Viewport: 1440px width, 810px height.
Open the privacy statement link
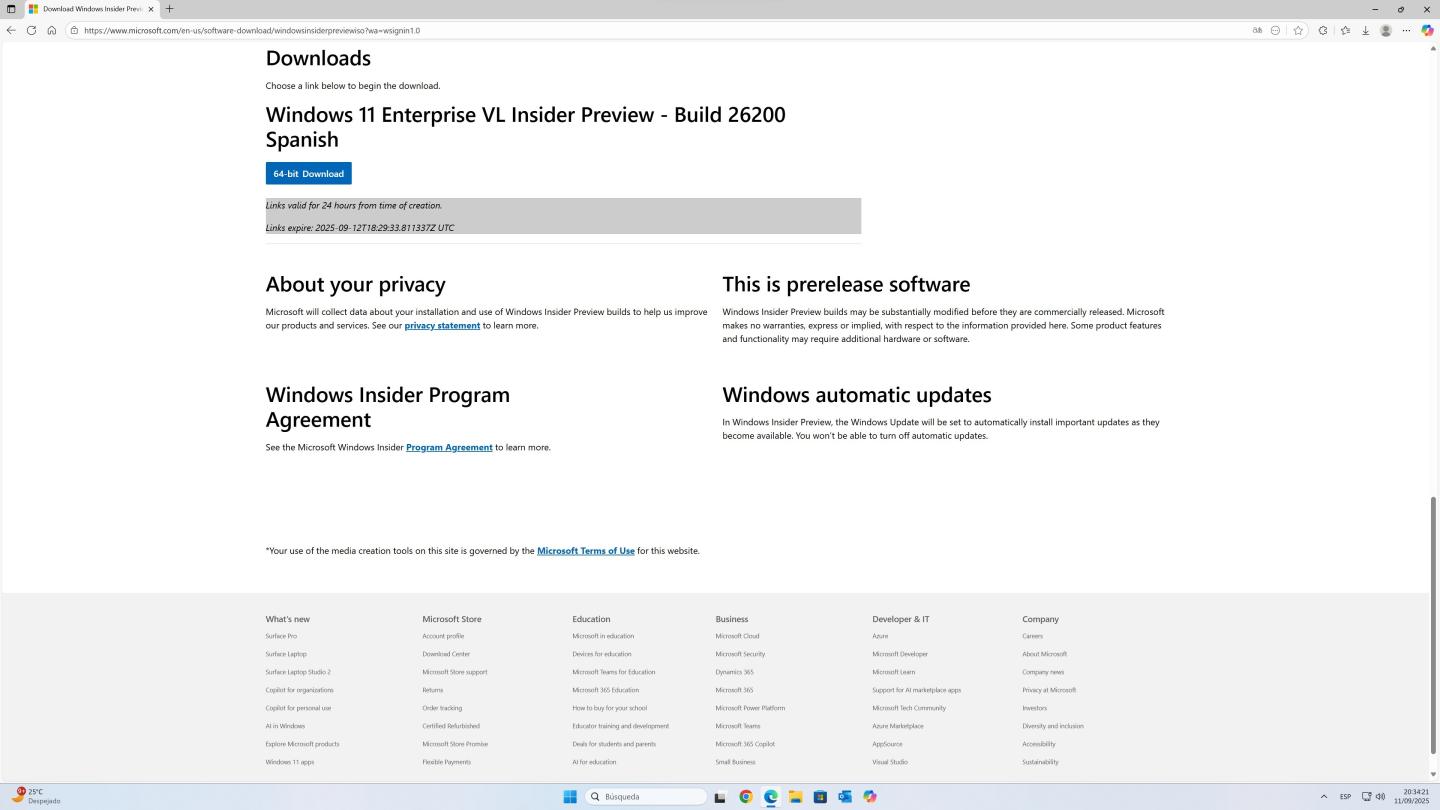tap(442, 326)
